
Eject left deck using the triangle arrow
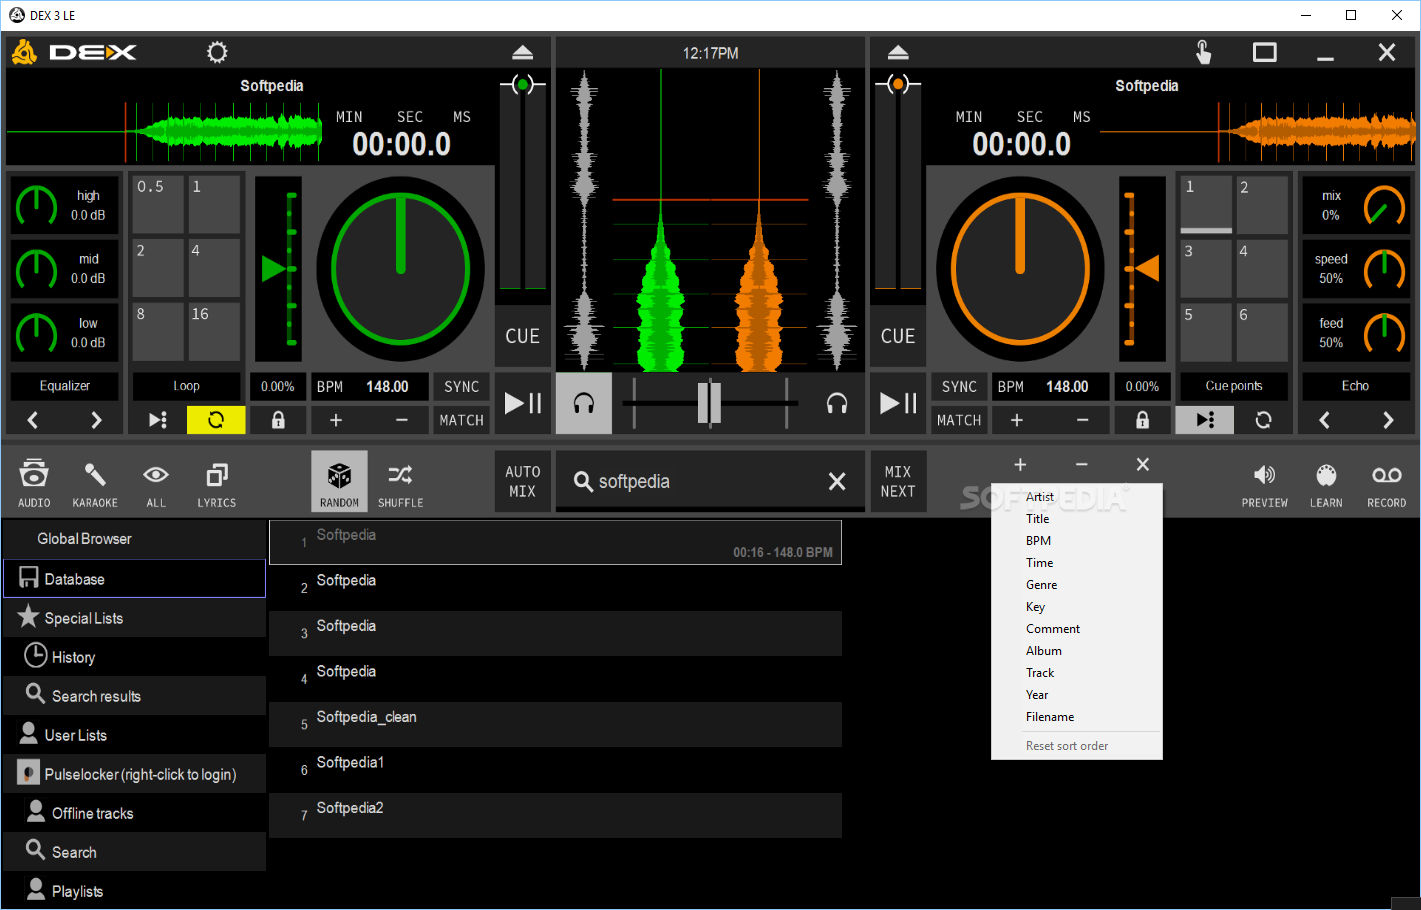click(522, 52)
